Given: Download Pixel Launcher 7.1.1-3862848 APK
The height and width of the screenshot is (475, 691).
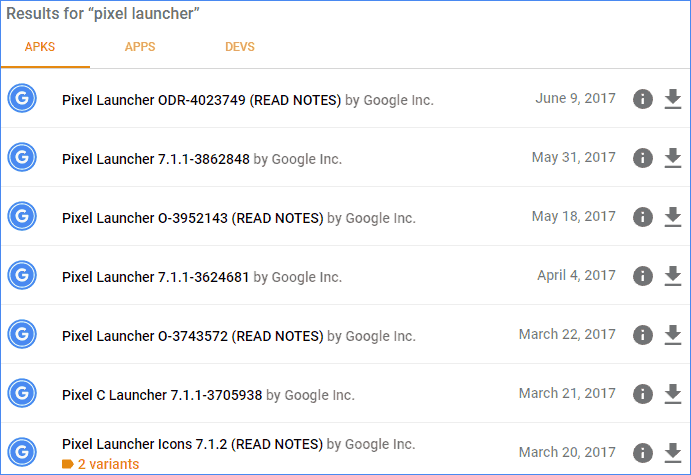Looking at the screenshot, I should coord(672,158).
